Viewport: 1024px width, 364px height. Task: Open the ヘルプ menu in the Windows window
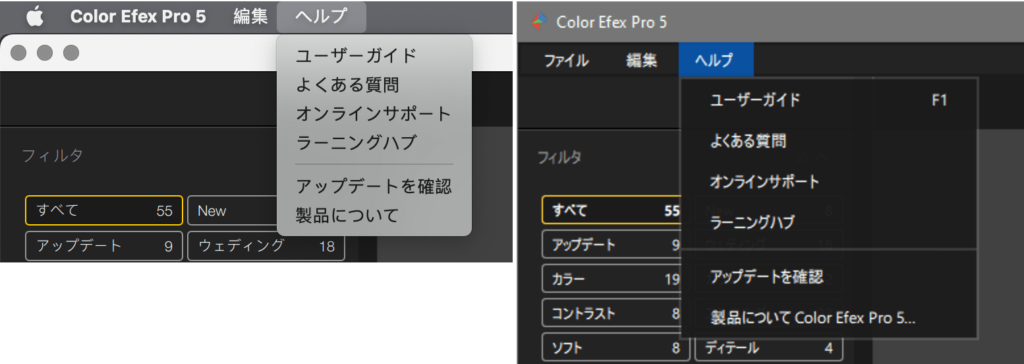click(715, 61)
